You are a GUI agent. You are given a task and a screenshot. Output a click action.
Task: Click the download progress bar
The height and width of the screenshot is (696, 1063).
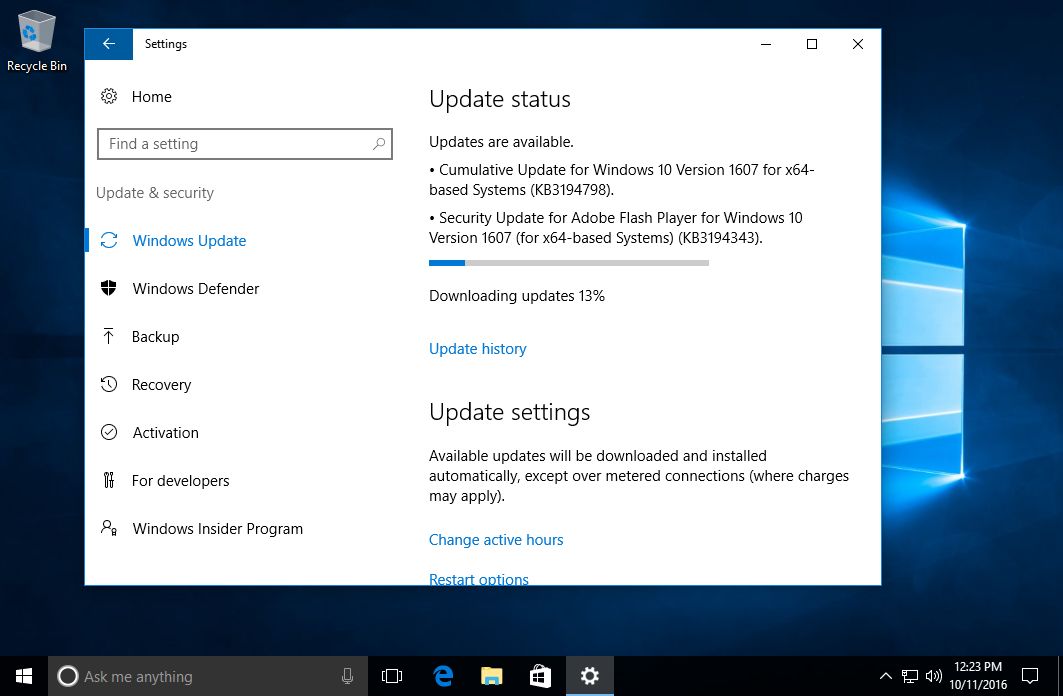(569, 263)
